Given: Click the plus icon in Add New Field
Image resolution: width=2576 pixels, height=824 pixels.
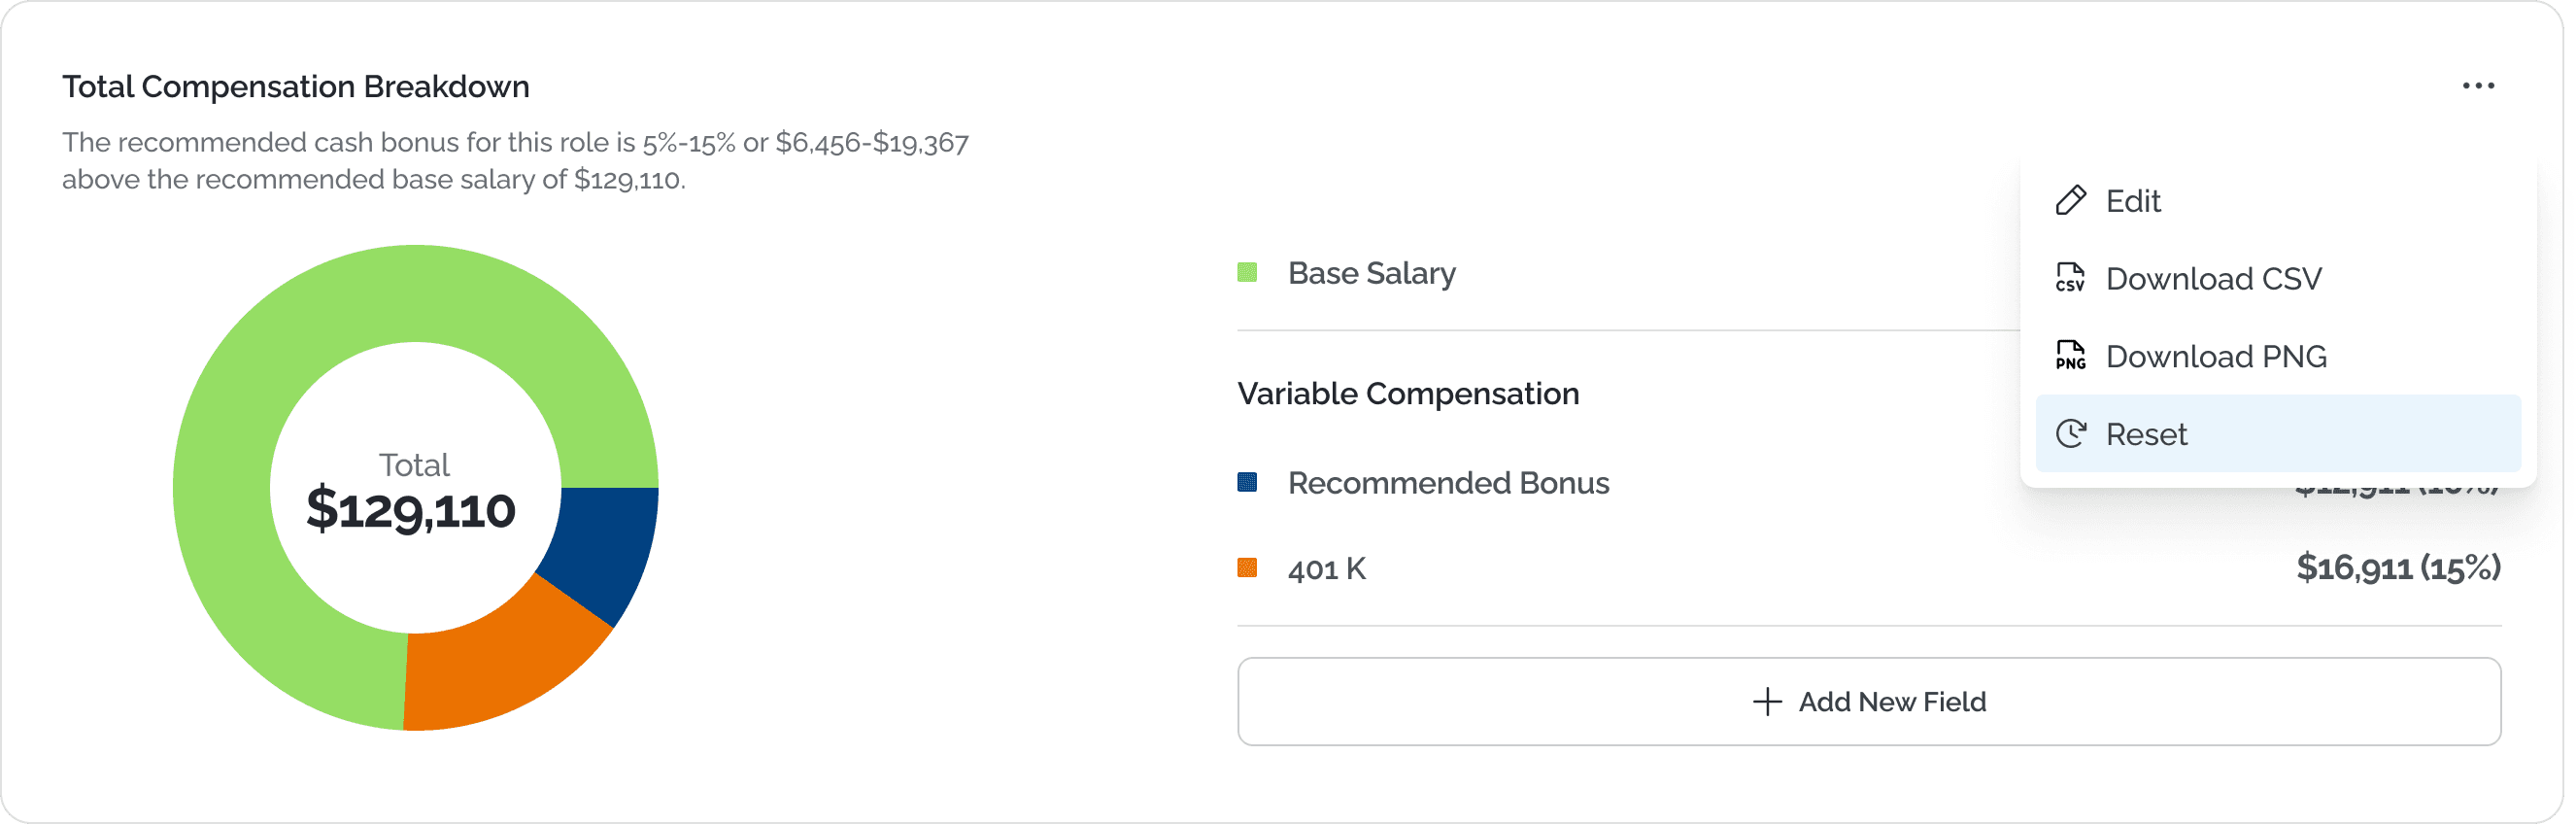Looking at the screenshot, I should 1767,702.
